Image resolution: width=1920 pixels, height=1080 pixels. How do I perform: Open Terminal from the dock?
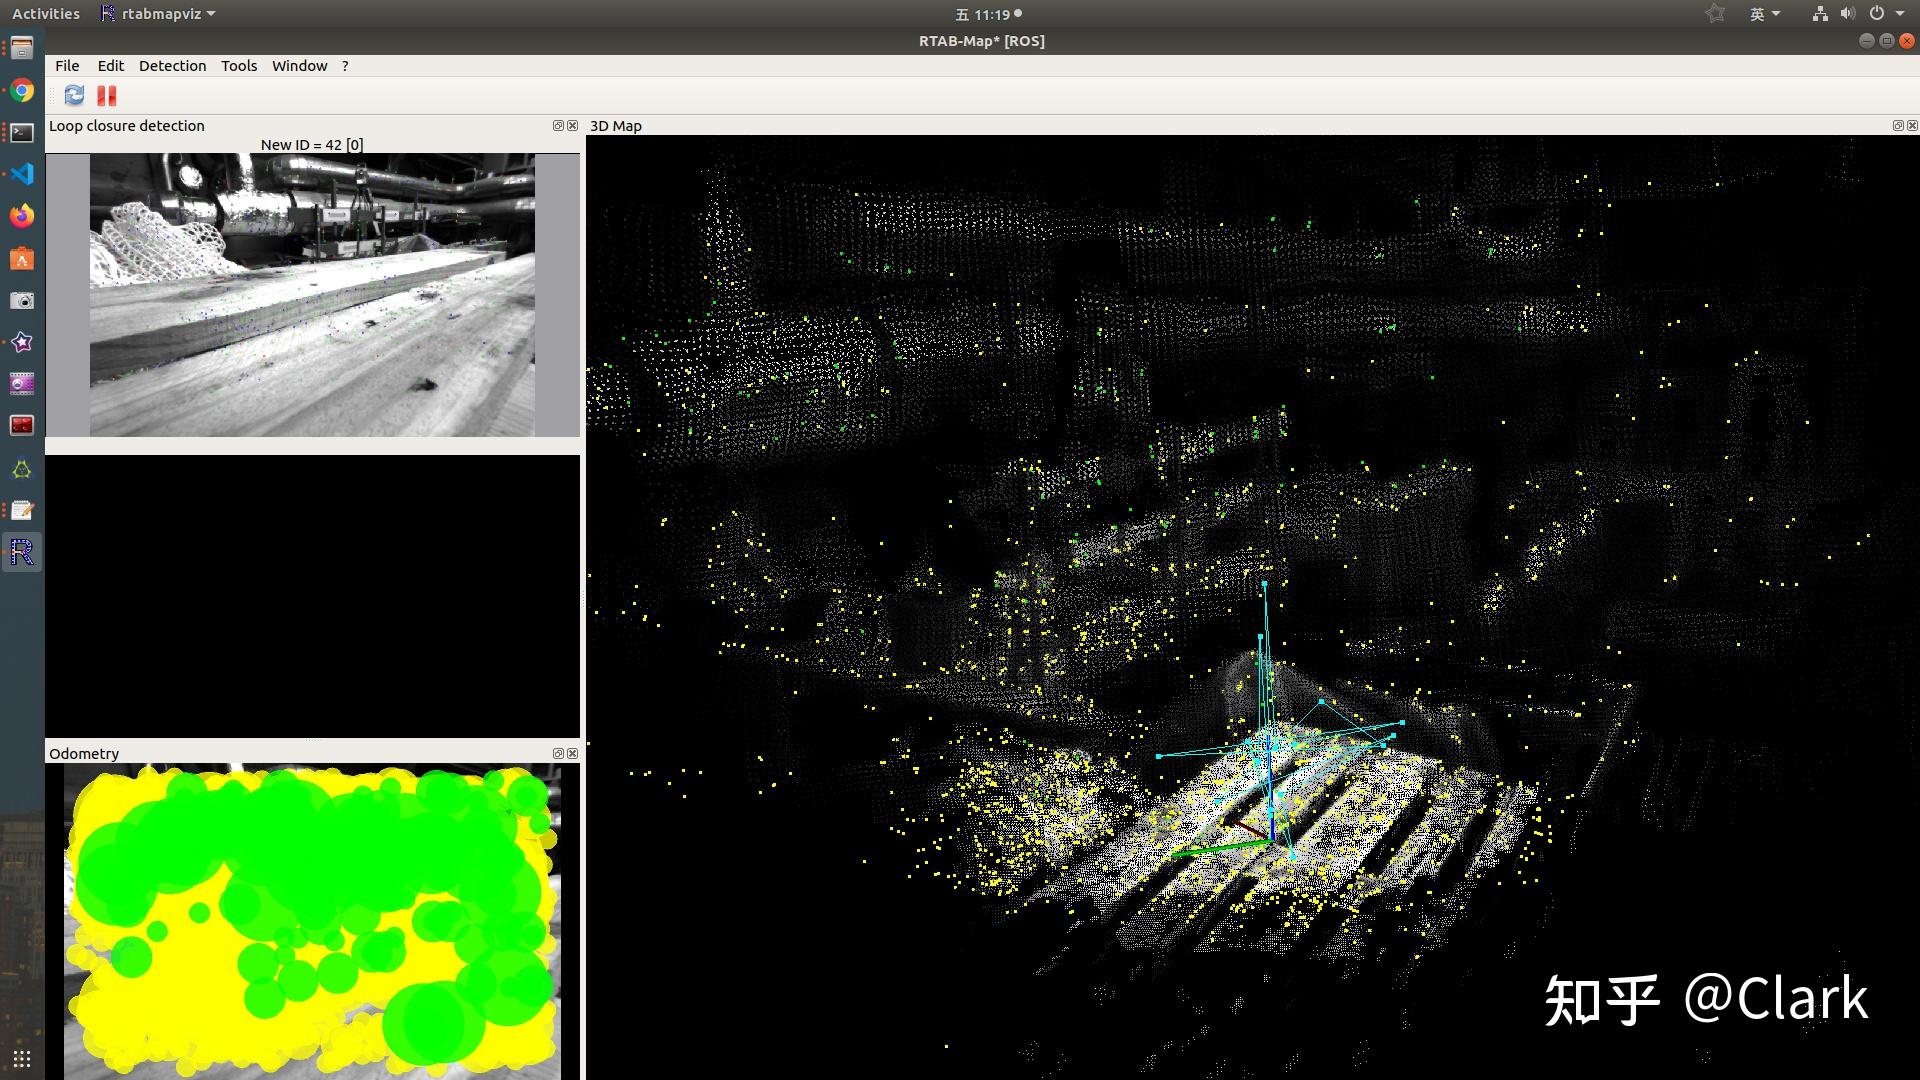click(x=22, y=132)
